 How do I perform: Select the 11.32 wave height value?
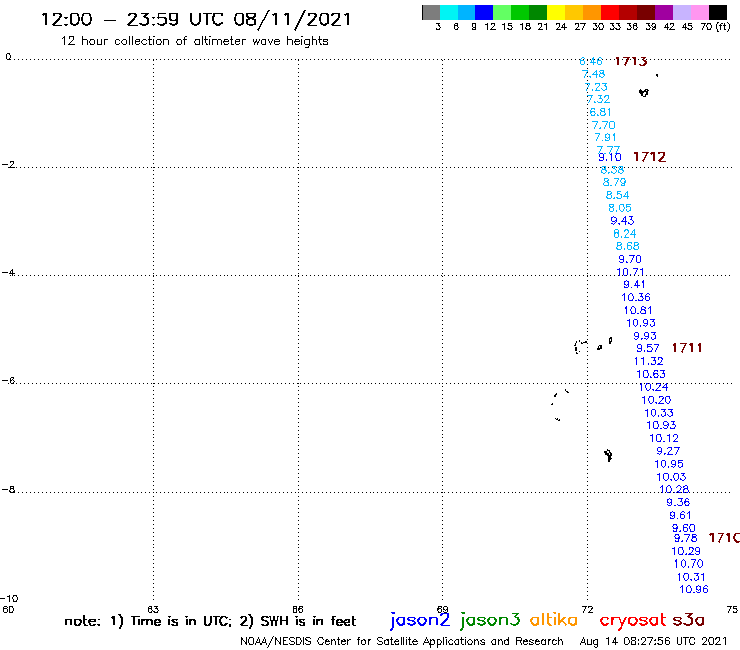point(648,361)
